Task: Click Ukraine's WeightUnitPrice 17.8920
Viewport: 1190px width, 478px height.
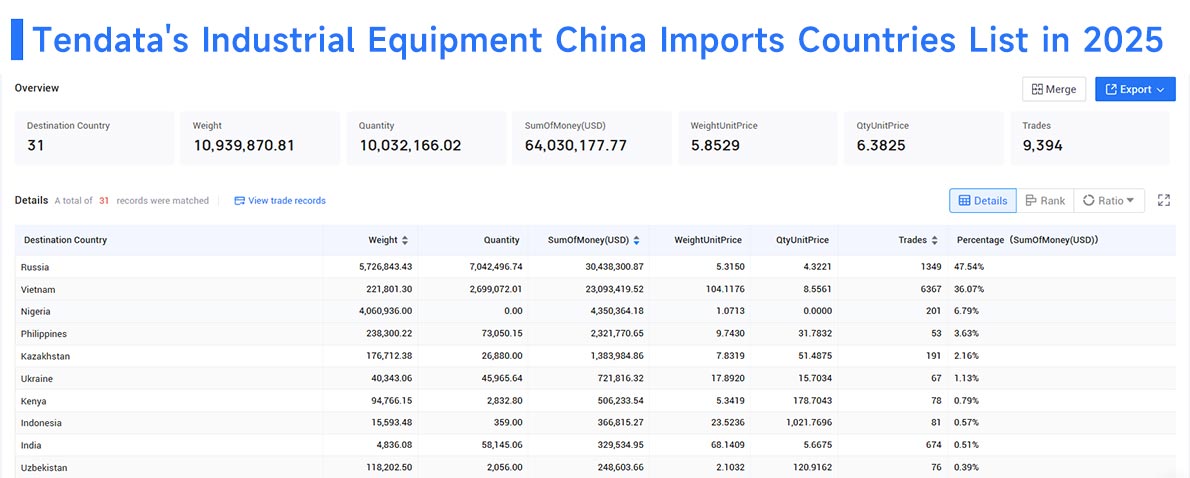Action: (x=725, y=378)
